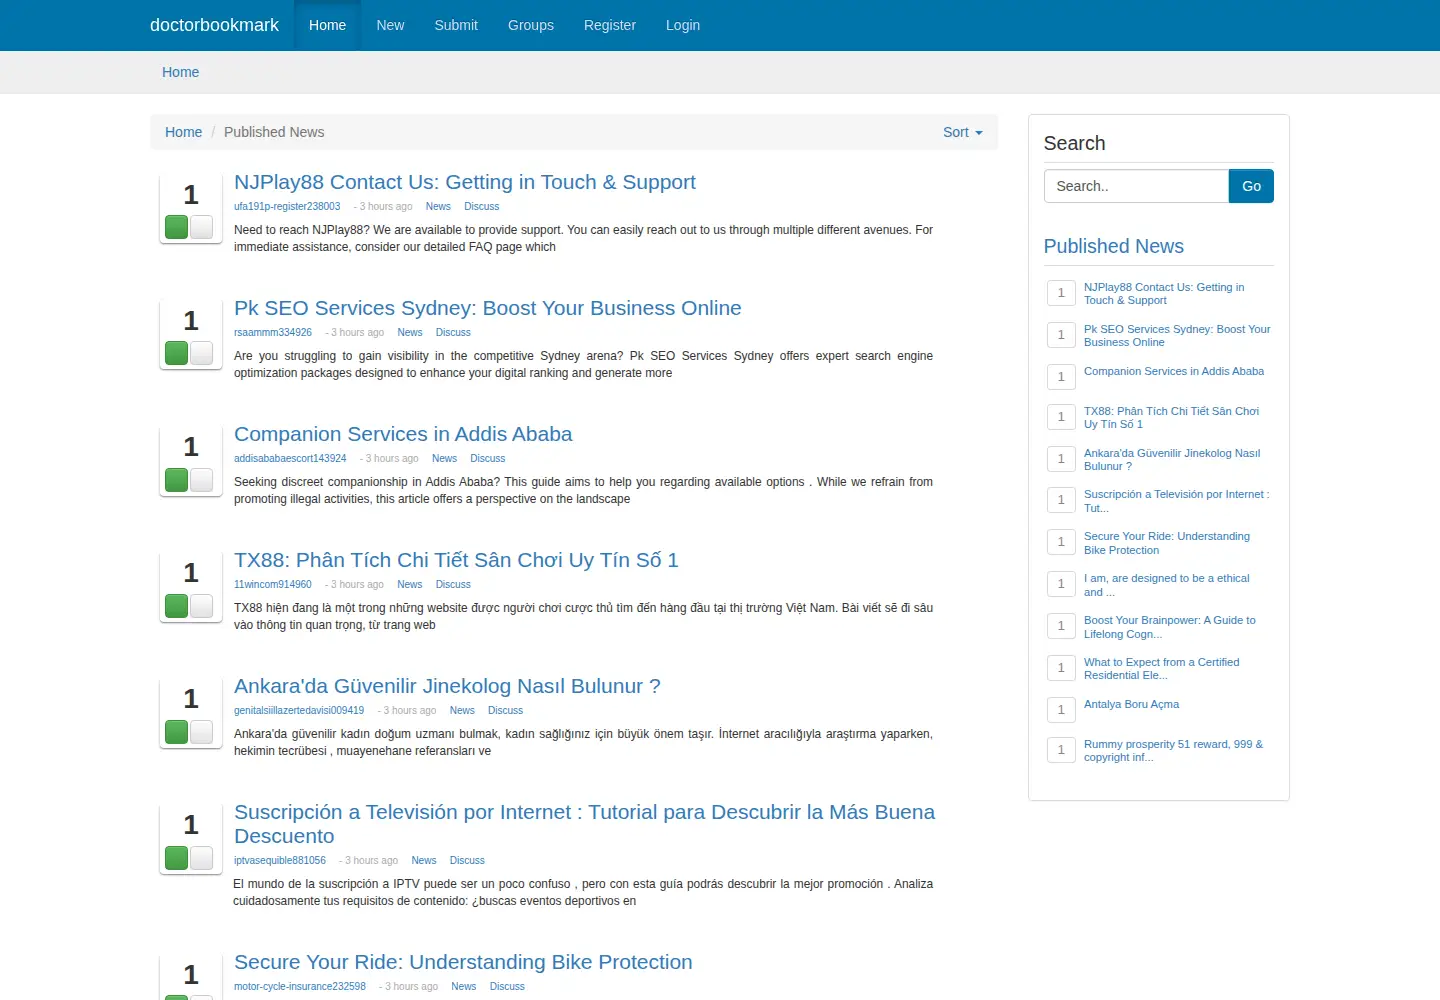Upvote the TX88 Phân Tích post

[x=177, y=605]
